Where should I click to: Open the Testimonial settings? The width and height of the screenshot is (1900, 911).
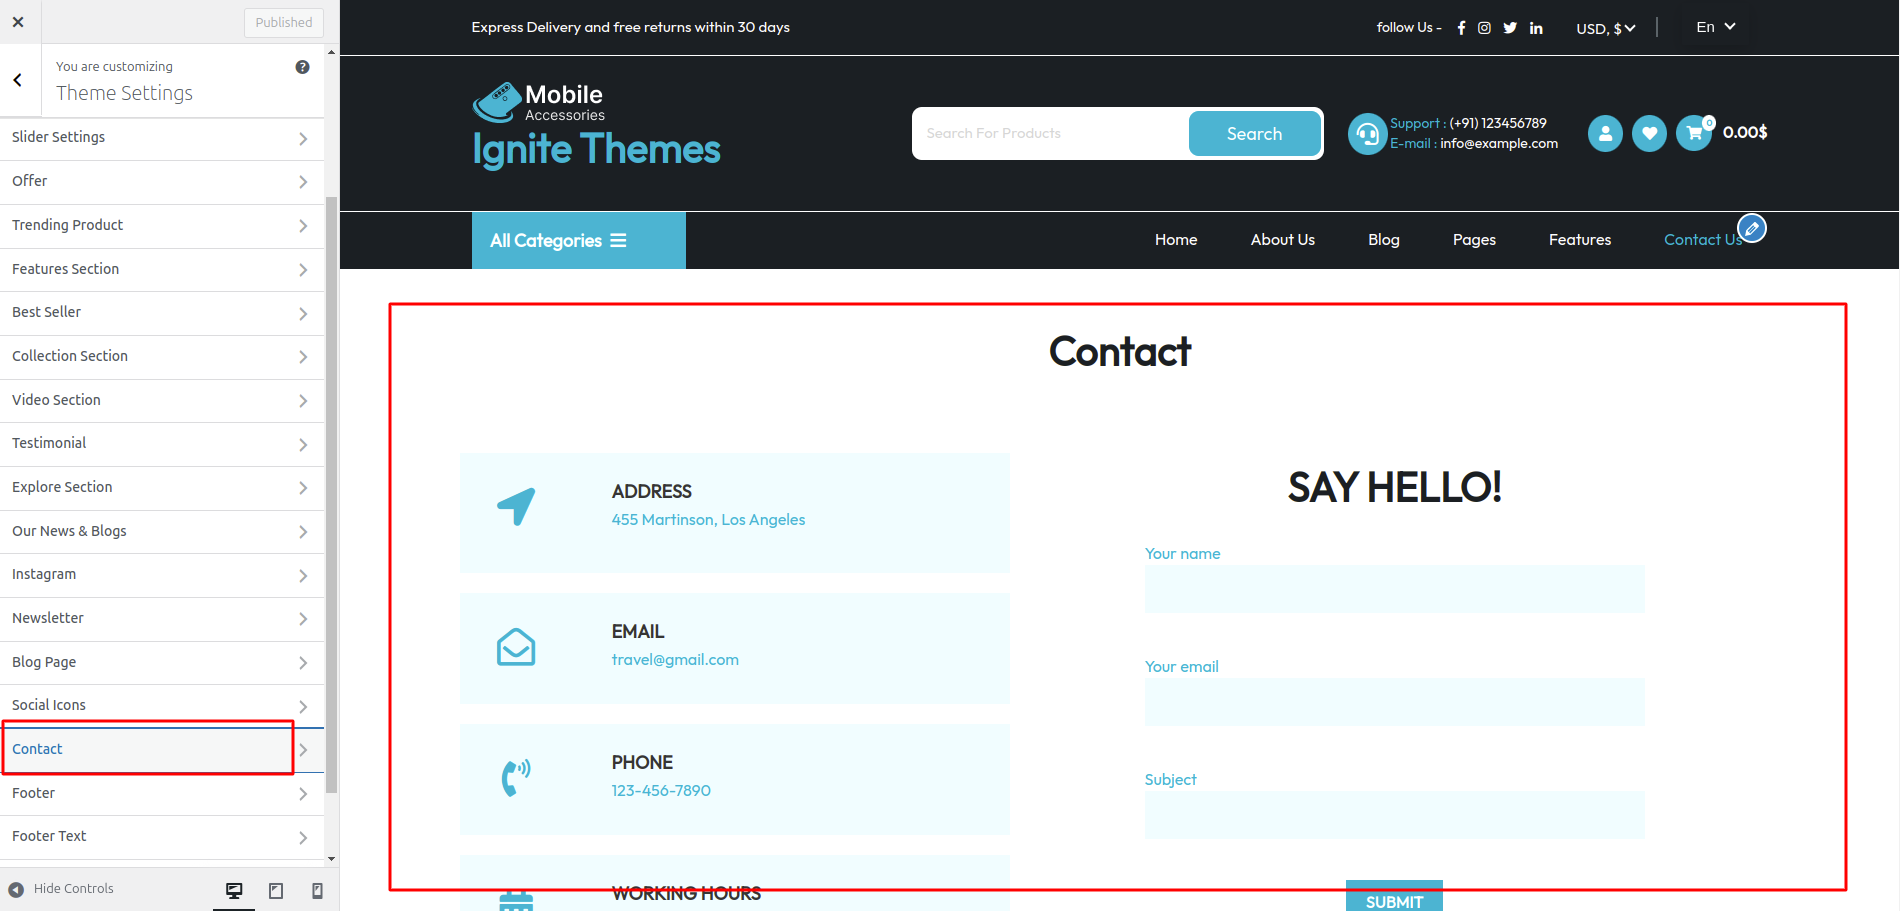coord(162,444)
